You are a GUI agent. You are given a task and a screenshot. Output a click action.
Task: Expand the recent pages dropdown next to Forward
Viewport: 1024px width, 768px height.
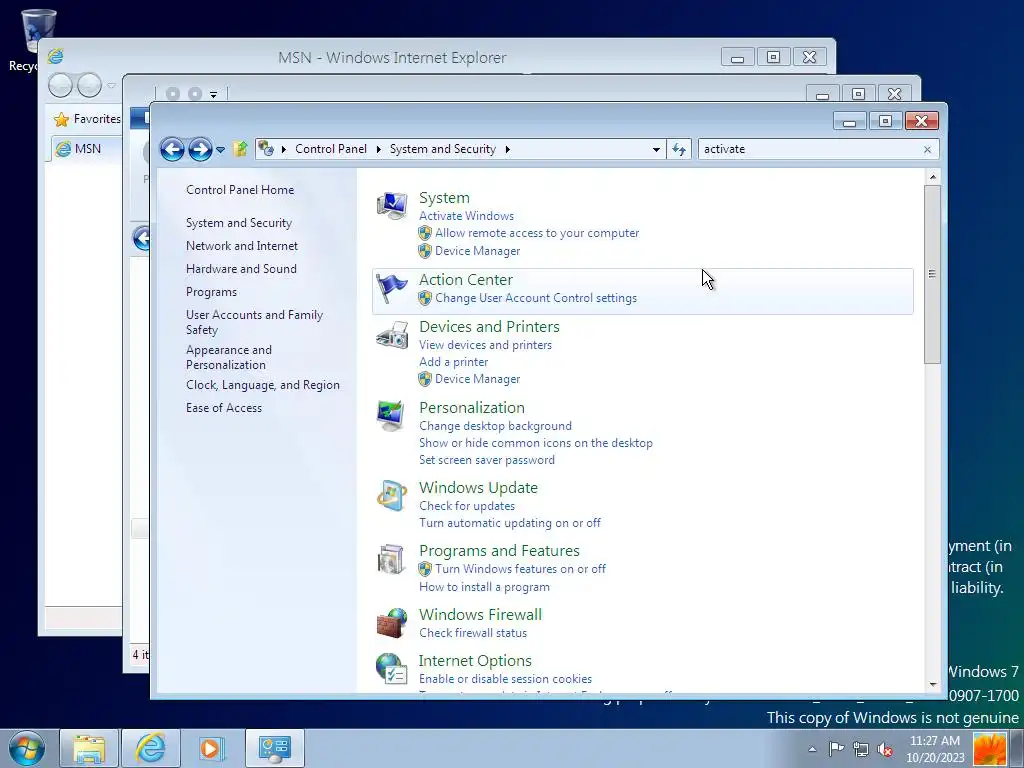[221, 150]
